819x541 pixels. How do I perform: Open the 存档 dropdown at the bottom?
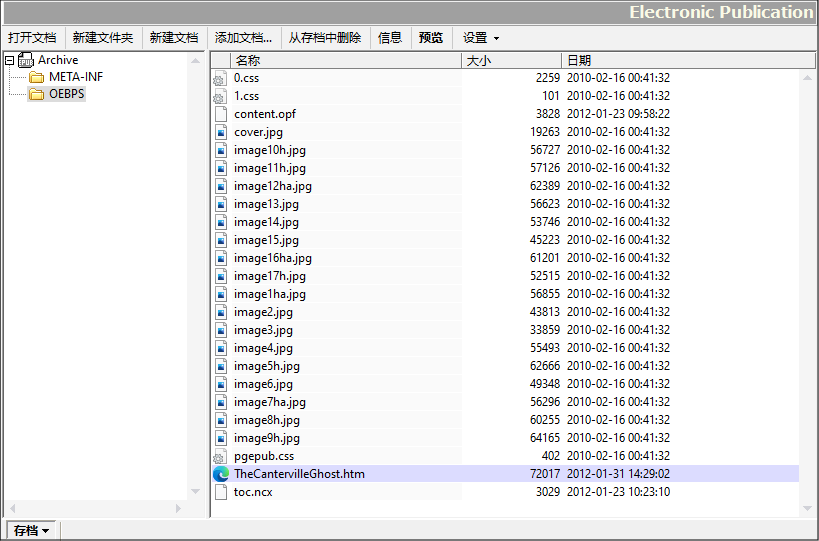(x=31, y=531)
